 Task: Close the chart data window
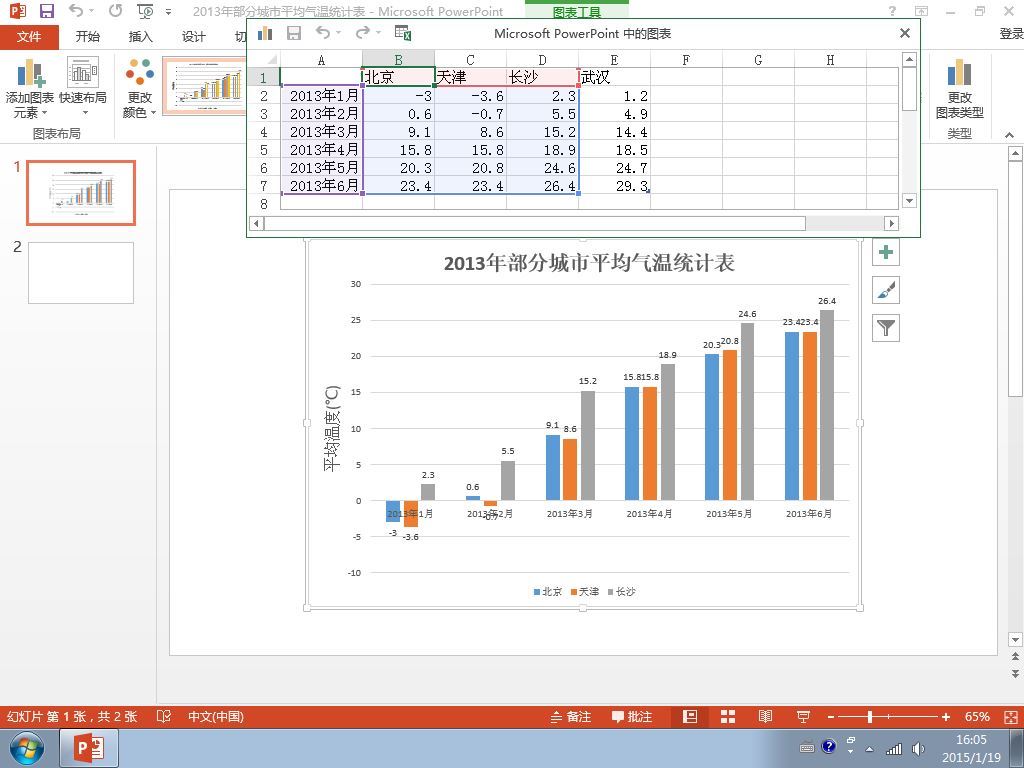[904, 33]
